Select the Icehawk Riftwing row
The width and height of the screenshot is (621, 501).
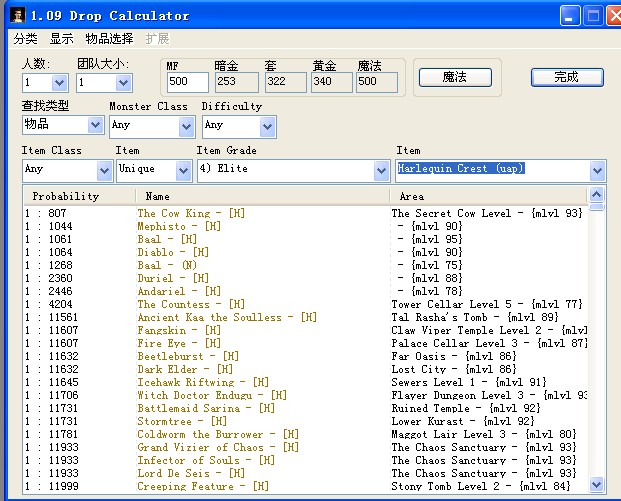click(x=305, y=382)
